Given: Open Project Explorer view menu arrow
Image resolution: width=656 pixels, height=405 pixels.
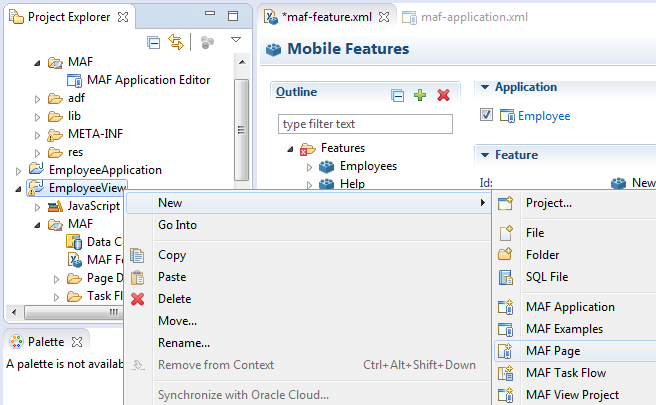Looking at the screenshot, I should (236, 40).
